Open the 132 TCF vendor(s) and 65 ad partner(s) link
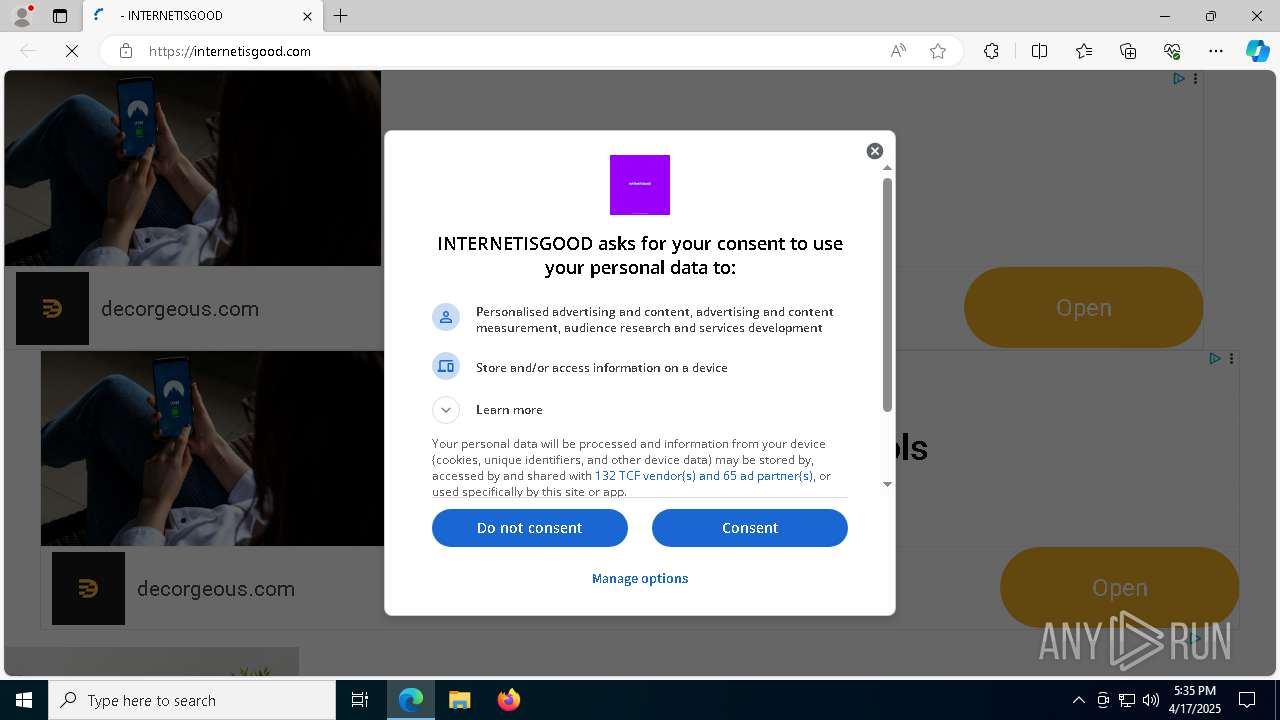The height and width of the screenshot is (720, 1280). [x=704, y=476]
